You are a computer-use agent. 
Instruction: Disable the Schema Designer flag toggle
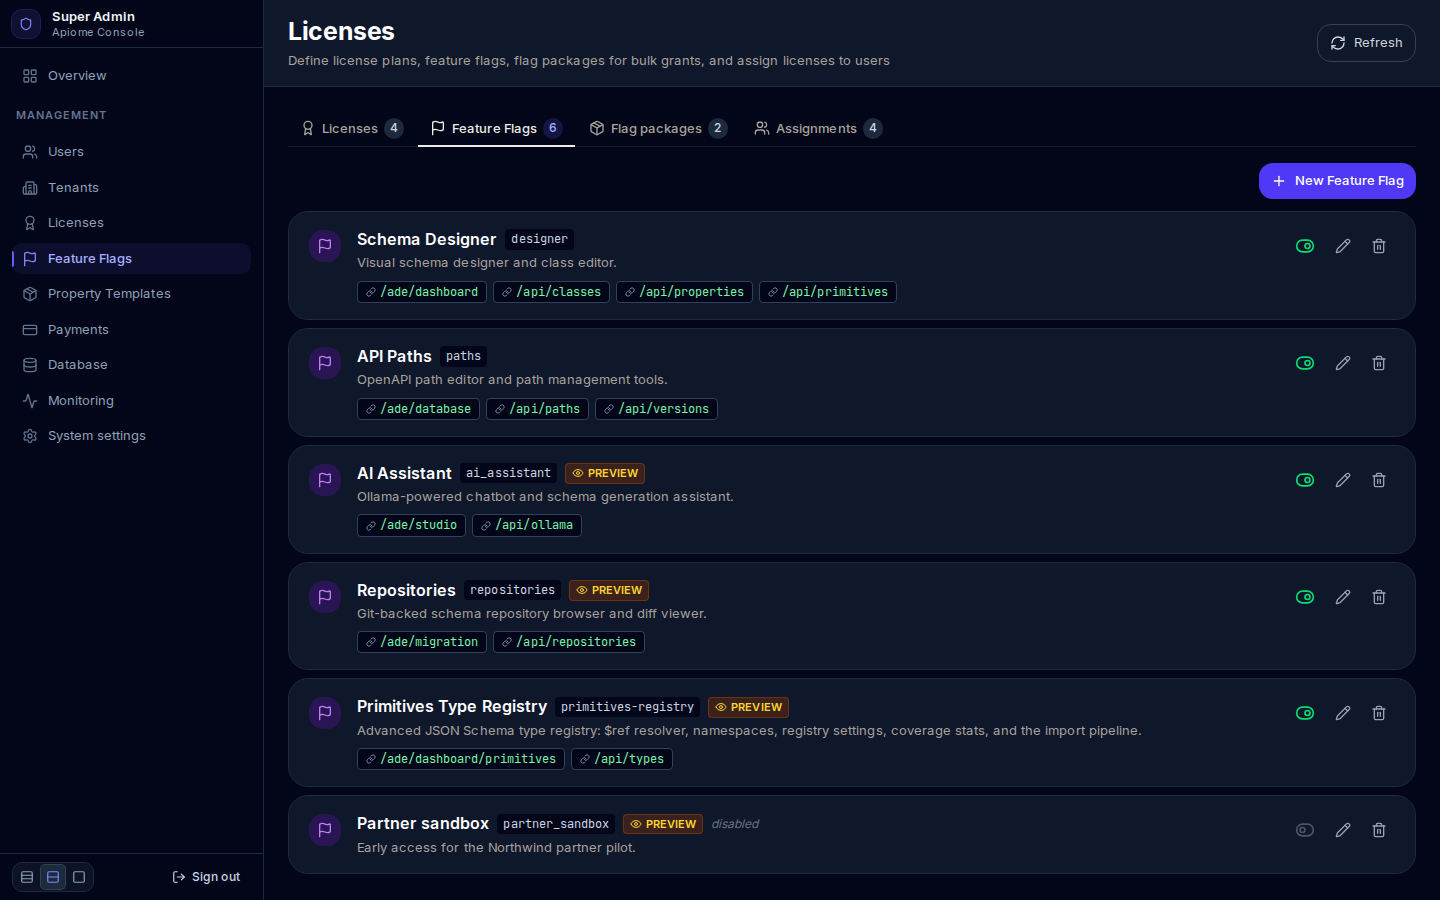tap(1305, 246)
